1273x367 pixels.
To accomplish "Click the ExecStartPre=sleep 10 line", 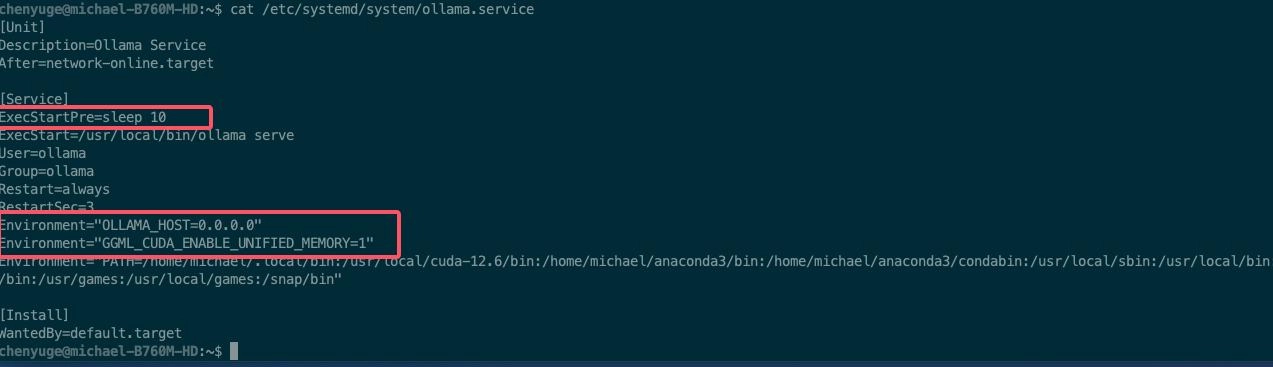I will [x=83, y=117].
